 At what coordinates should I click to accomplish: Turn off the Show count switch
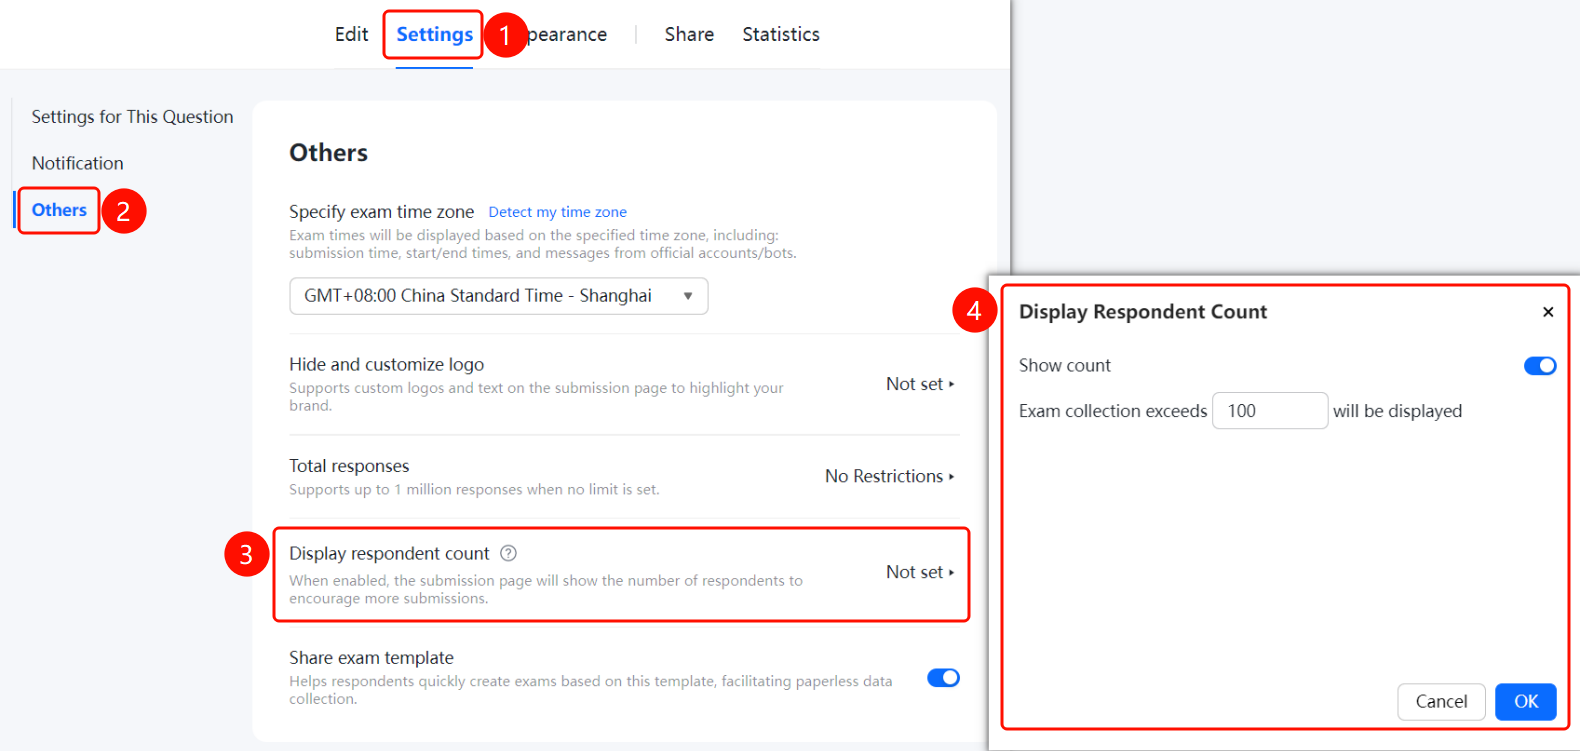[x=1540, y=366]
